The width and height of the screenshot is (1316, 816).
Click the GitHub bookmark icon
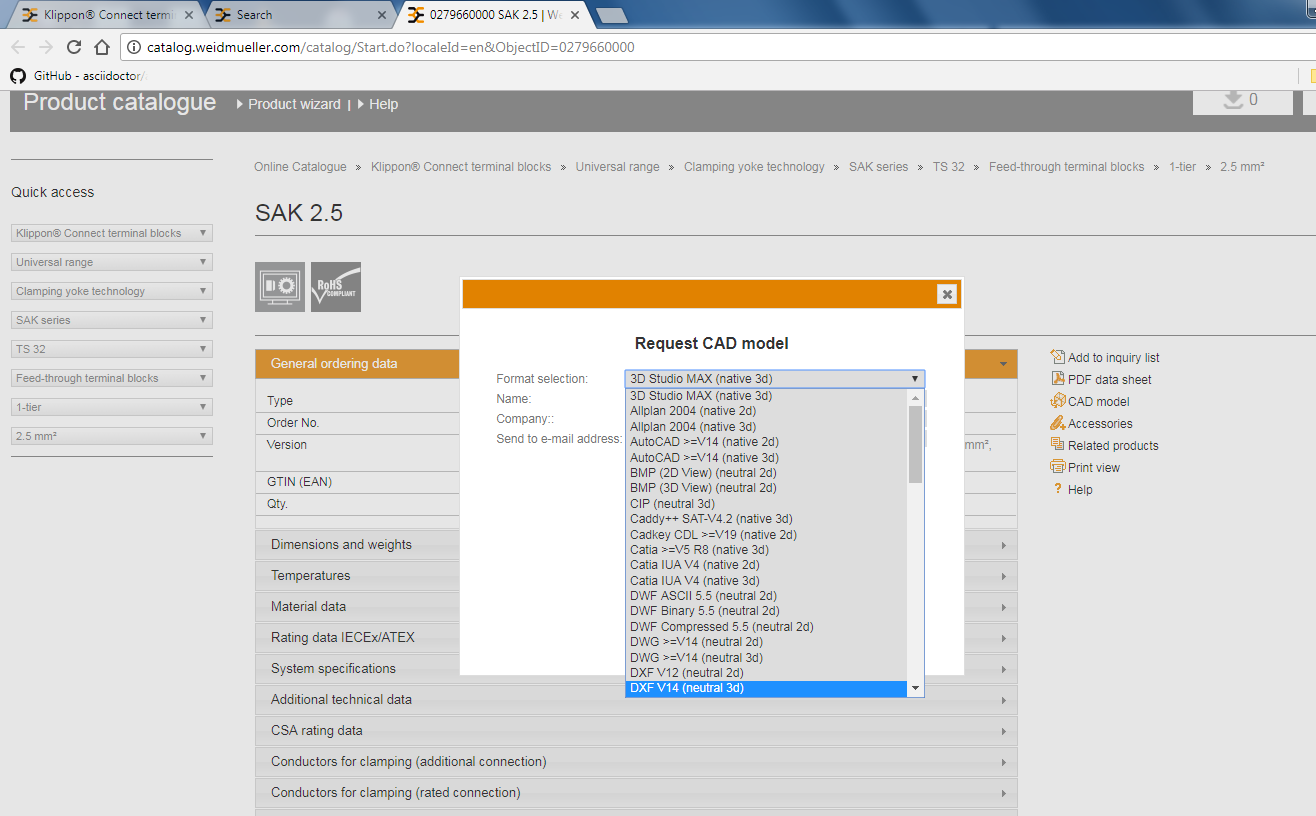click(x=17, y=75)
